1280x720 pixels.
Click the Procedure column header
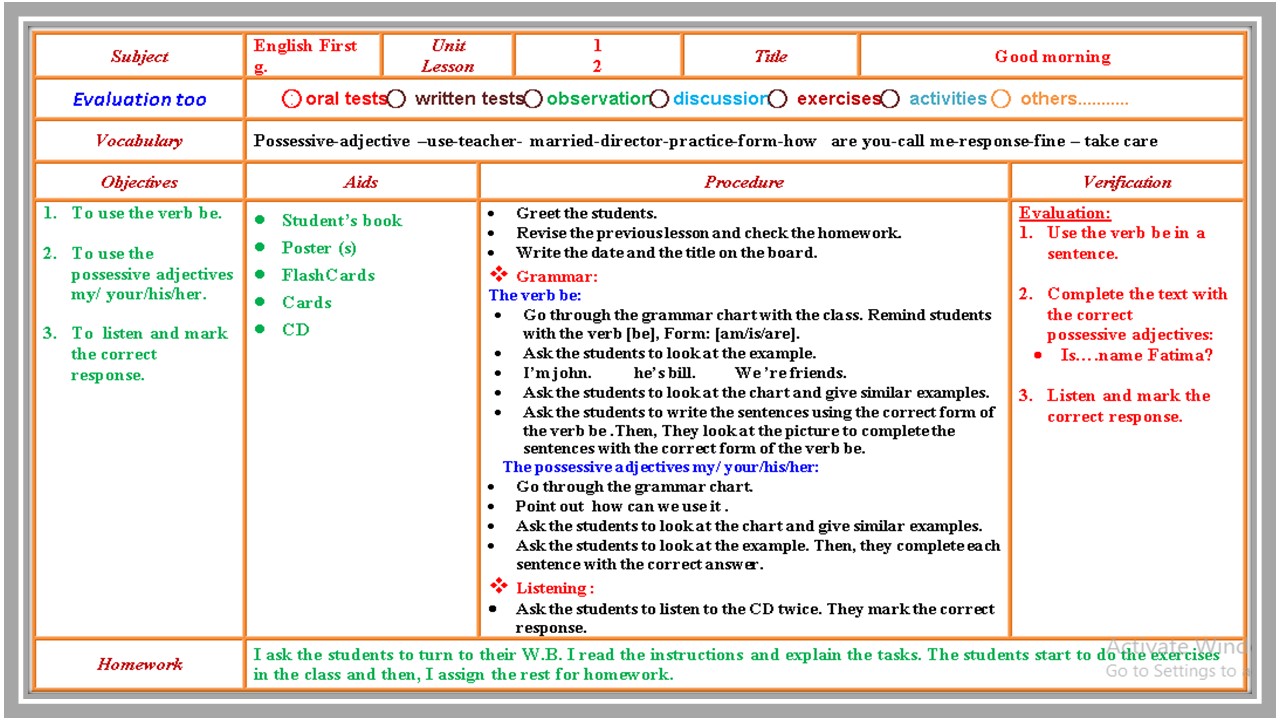744,182
